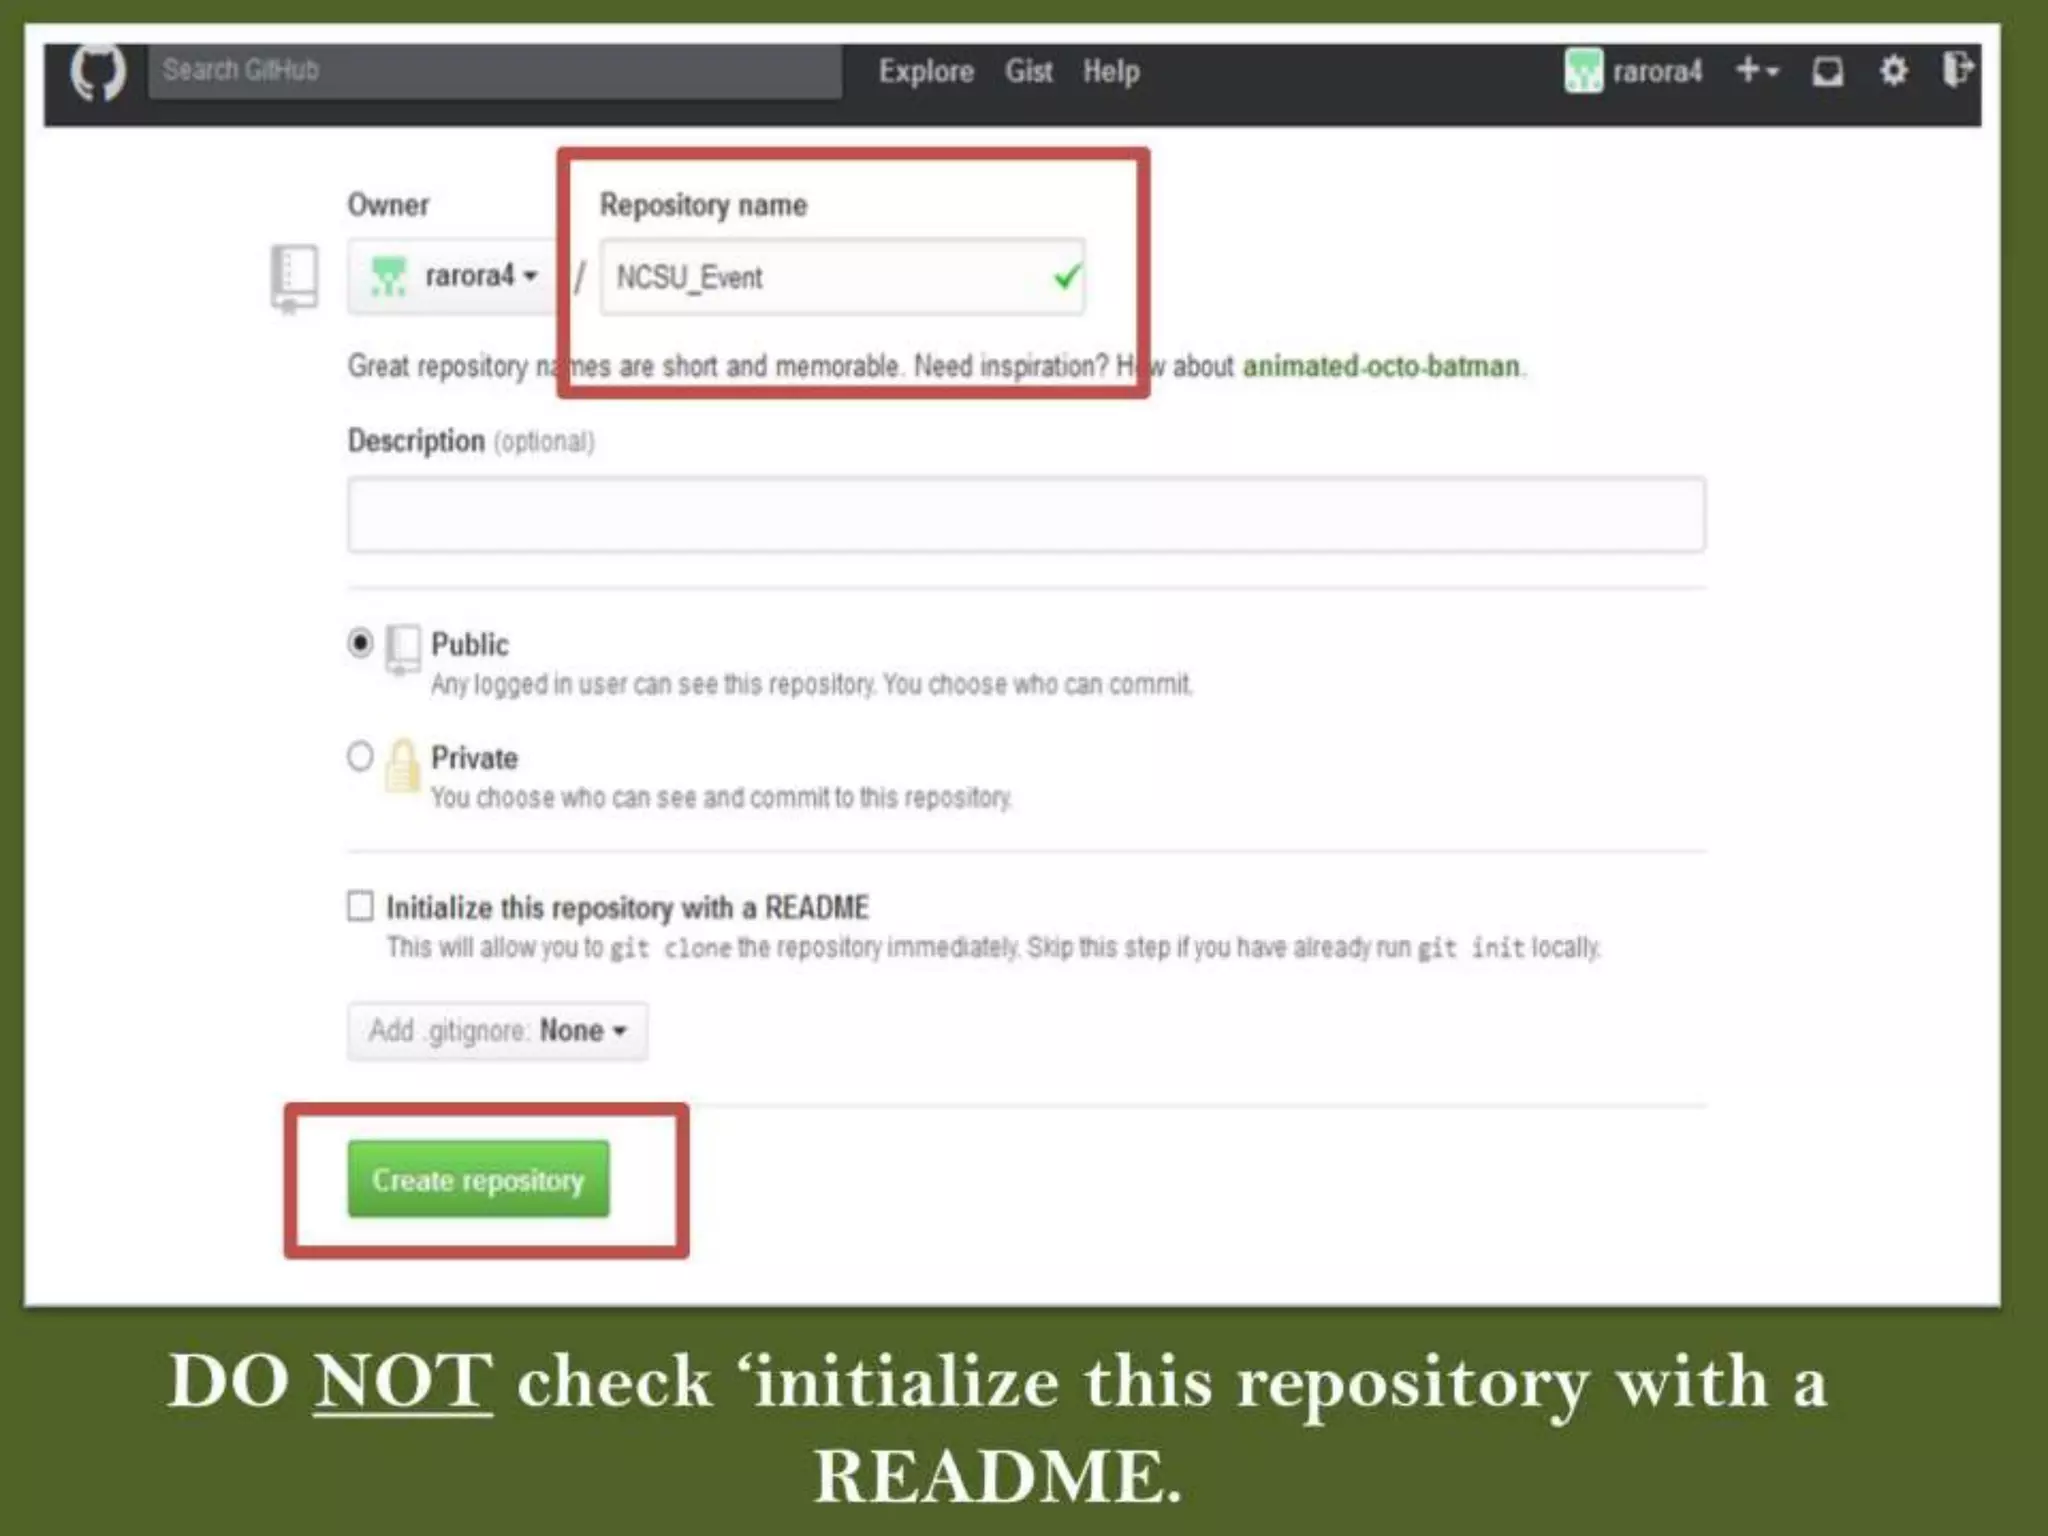
Task: Select the Public radio button
Action: pos(360,642)
